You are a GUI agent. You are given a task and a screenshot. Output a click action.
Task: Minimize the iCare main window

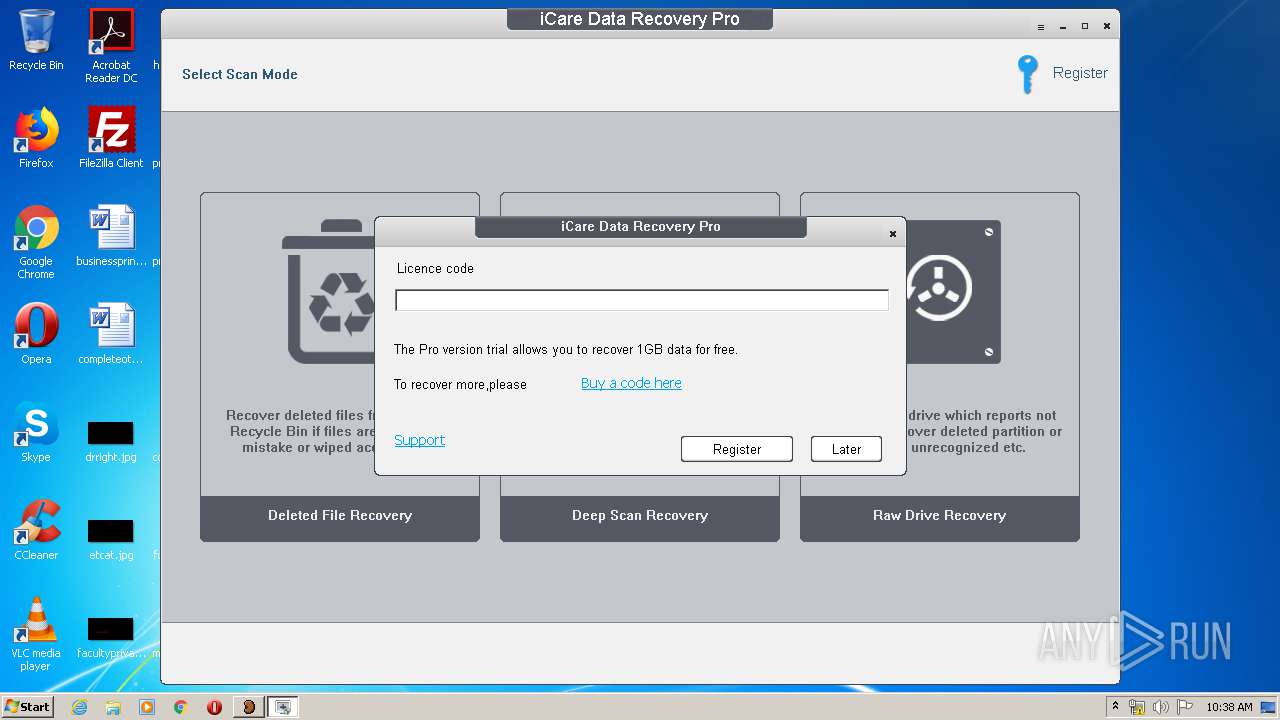point(1063,27)
